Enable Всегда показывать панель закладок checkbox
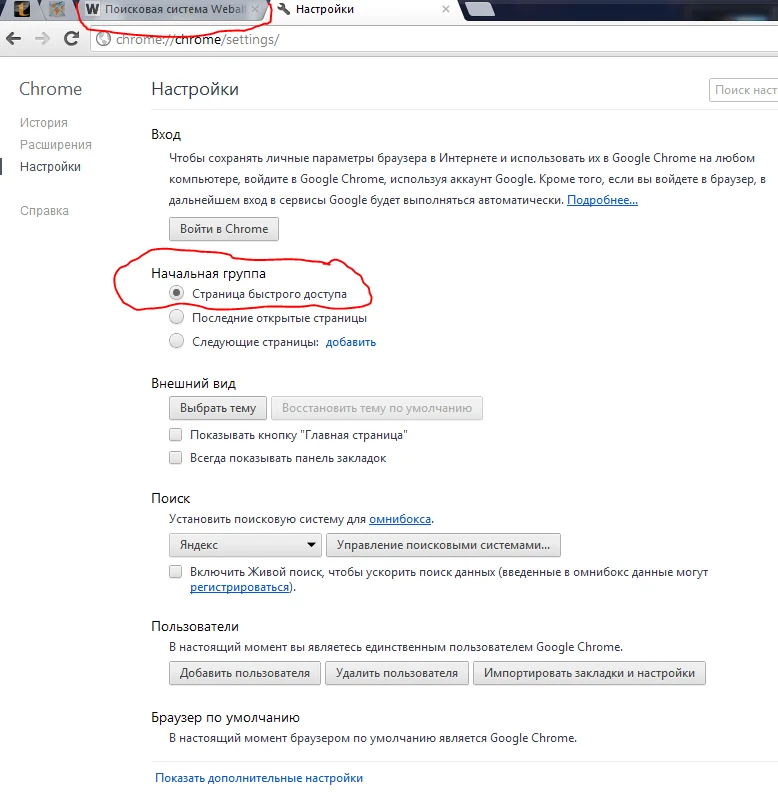This screenshot has width=778, height=803. pyautogui.click(x=175, y=457)
